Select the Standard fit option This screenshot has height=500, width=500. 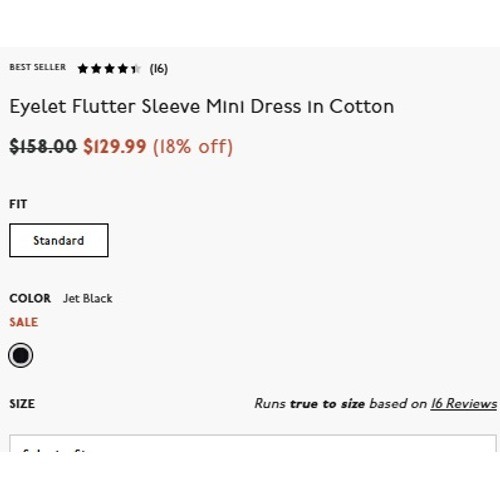(x=59, y=240)
